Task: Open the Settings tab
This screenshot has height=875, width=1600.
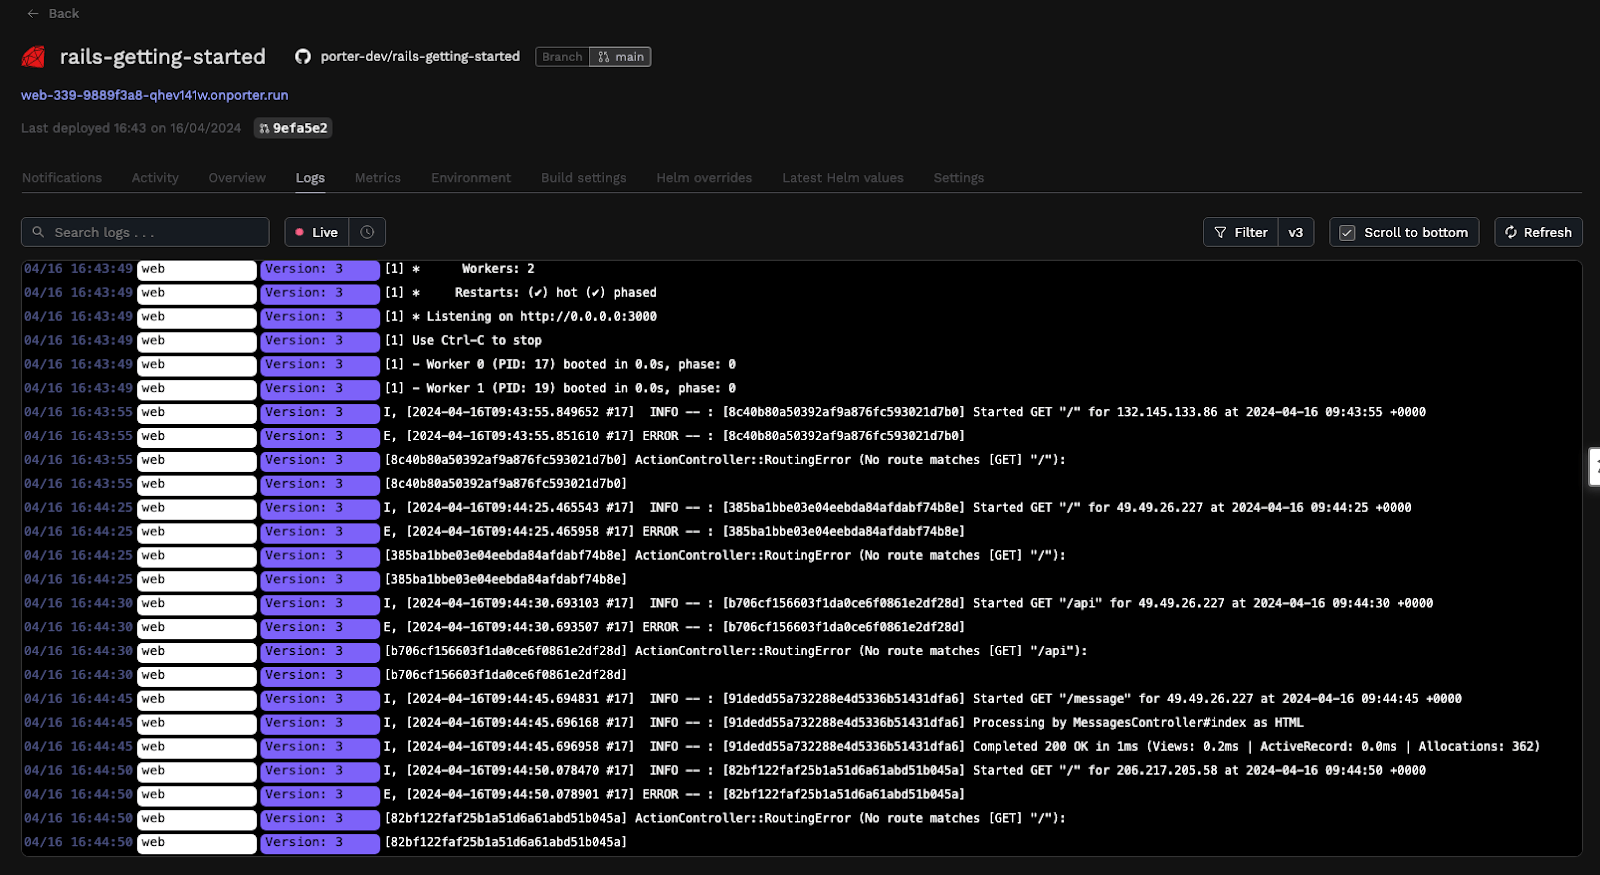Action: (x=959, y=178)
